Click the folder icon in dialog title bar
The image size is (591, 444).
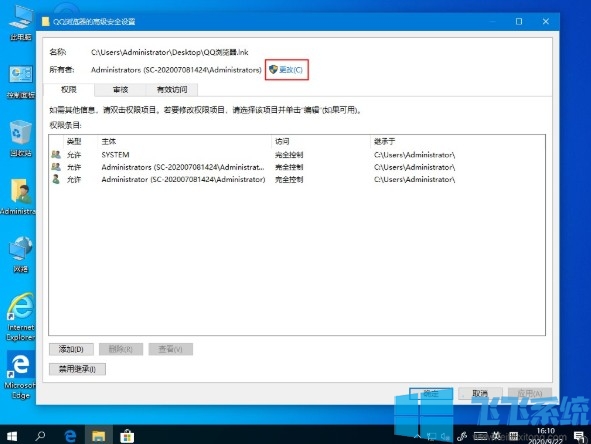click(x=46, y=21)
